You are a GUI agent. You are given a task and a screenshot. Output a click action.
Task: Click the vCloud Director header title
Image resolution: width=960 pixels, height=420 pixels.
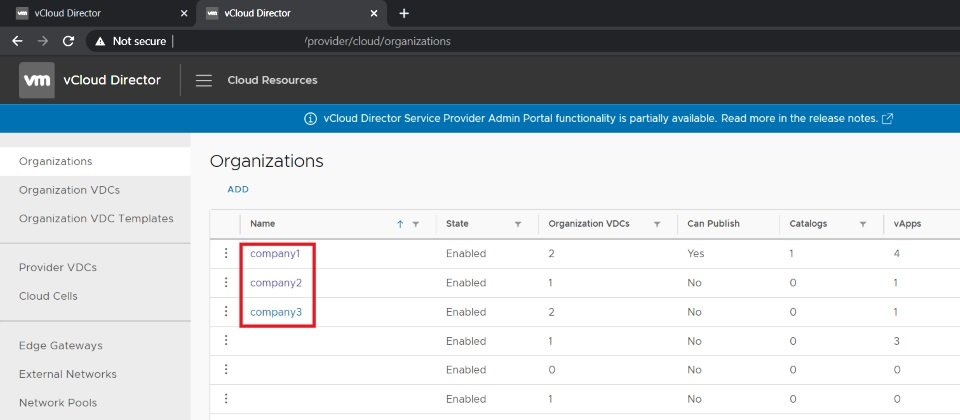(x=112, y=80)
